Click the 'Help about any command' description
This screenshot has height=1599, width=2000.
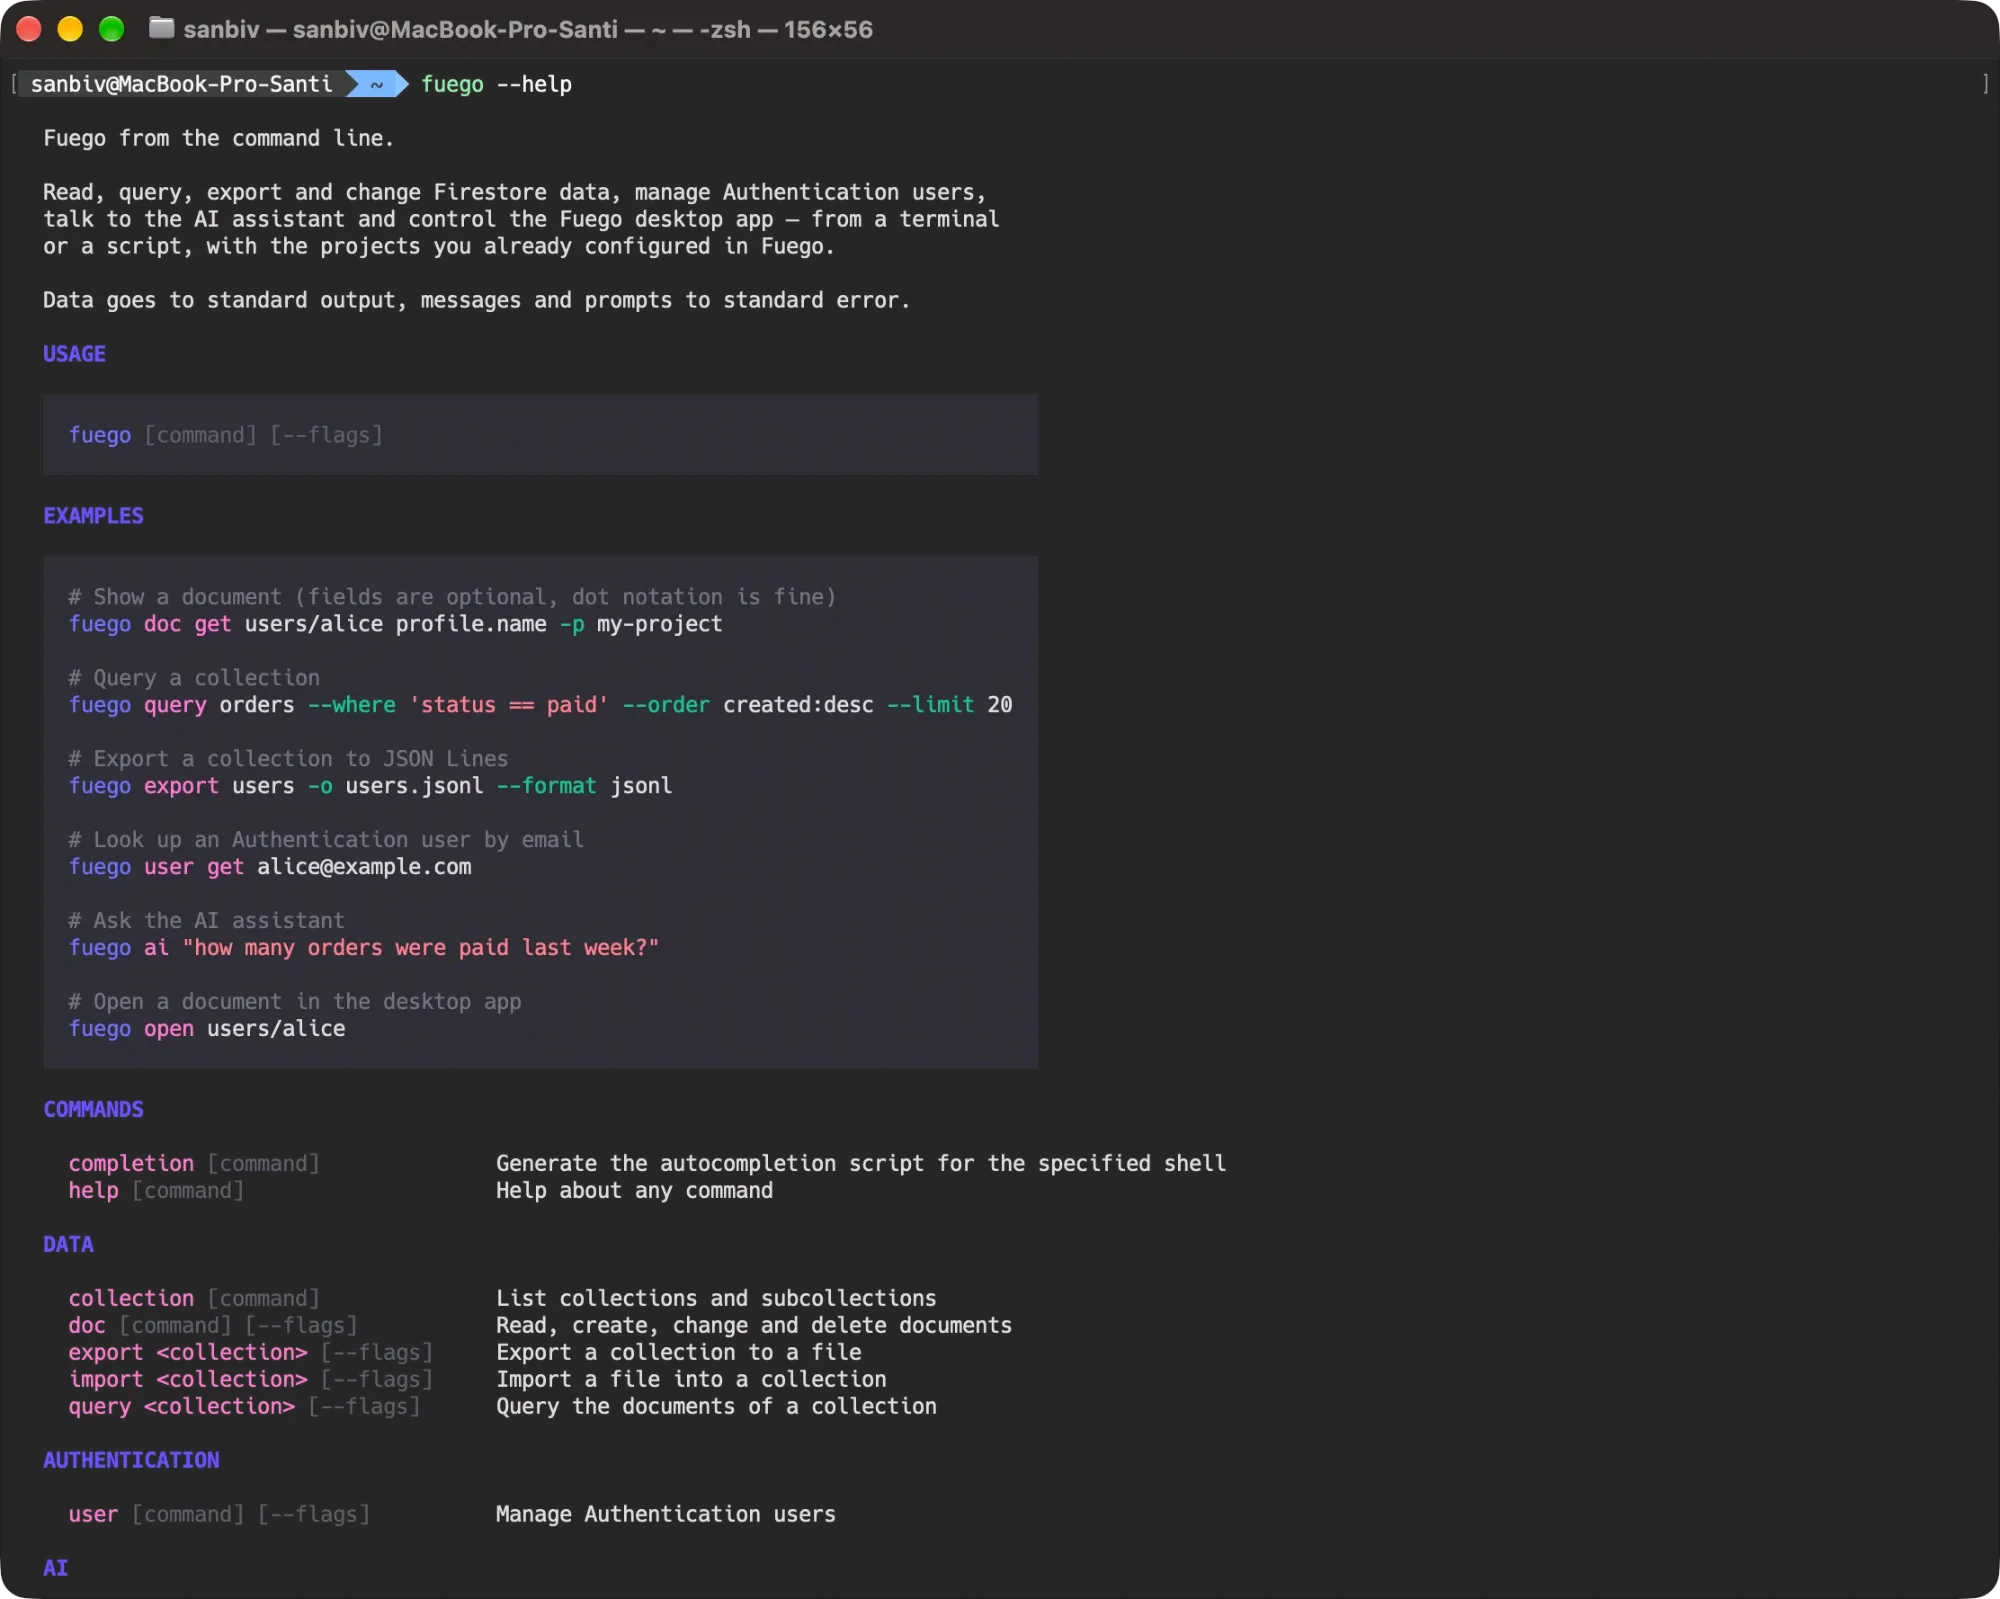point(634,1191)
